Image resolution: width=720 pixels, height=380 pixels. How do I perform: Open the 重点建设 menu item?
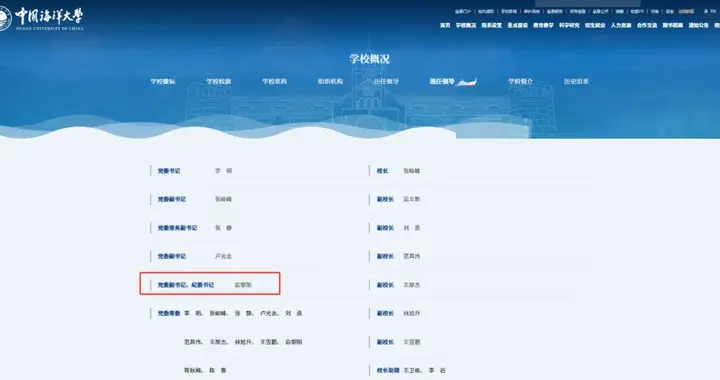point(518,25)
